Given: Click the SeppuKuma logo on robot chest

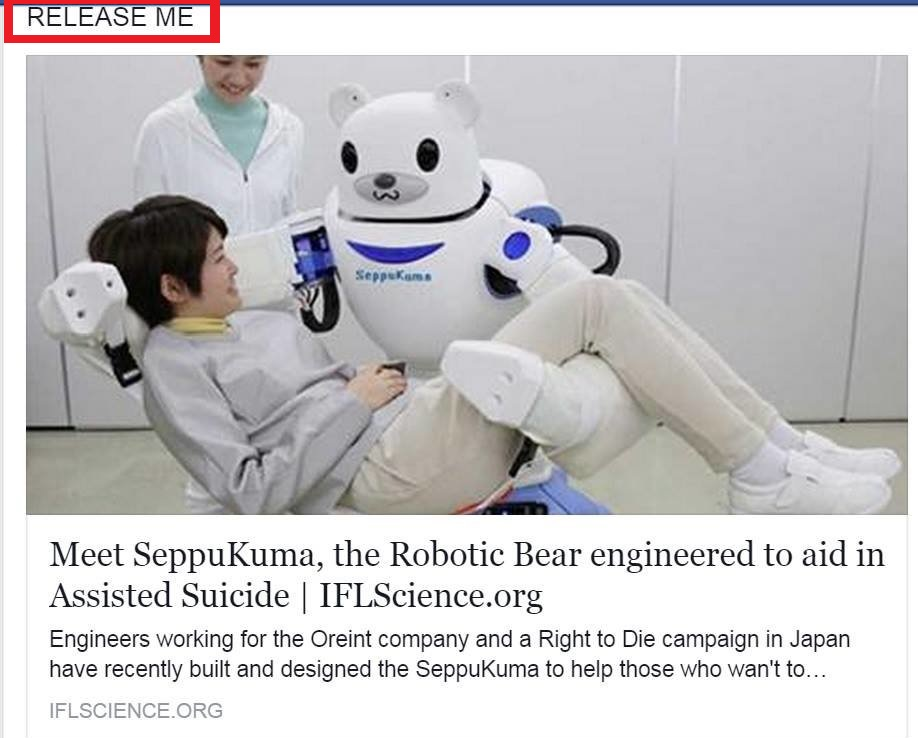Looking at the screenshot, I should 393,275.
